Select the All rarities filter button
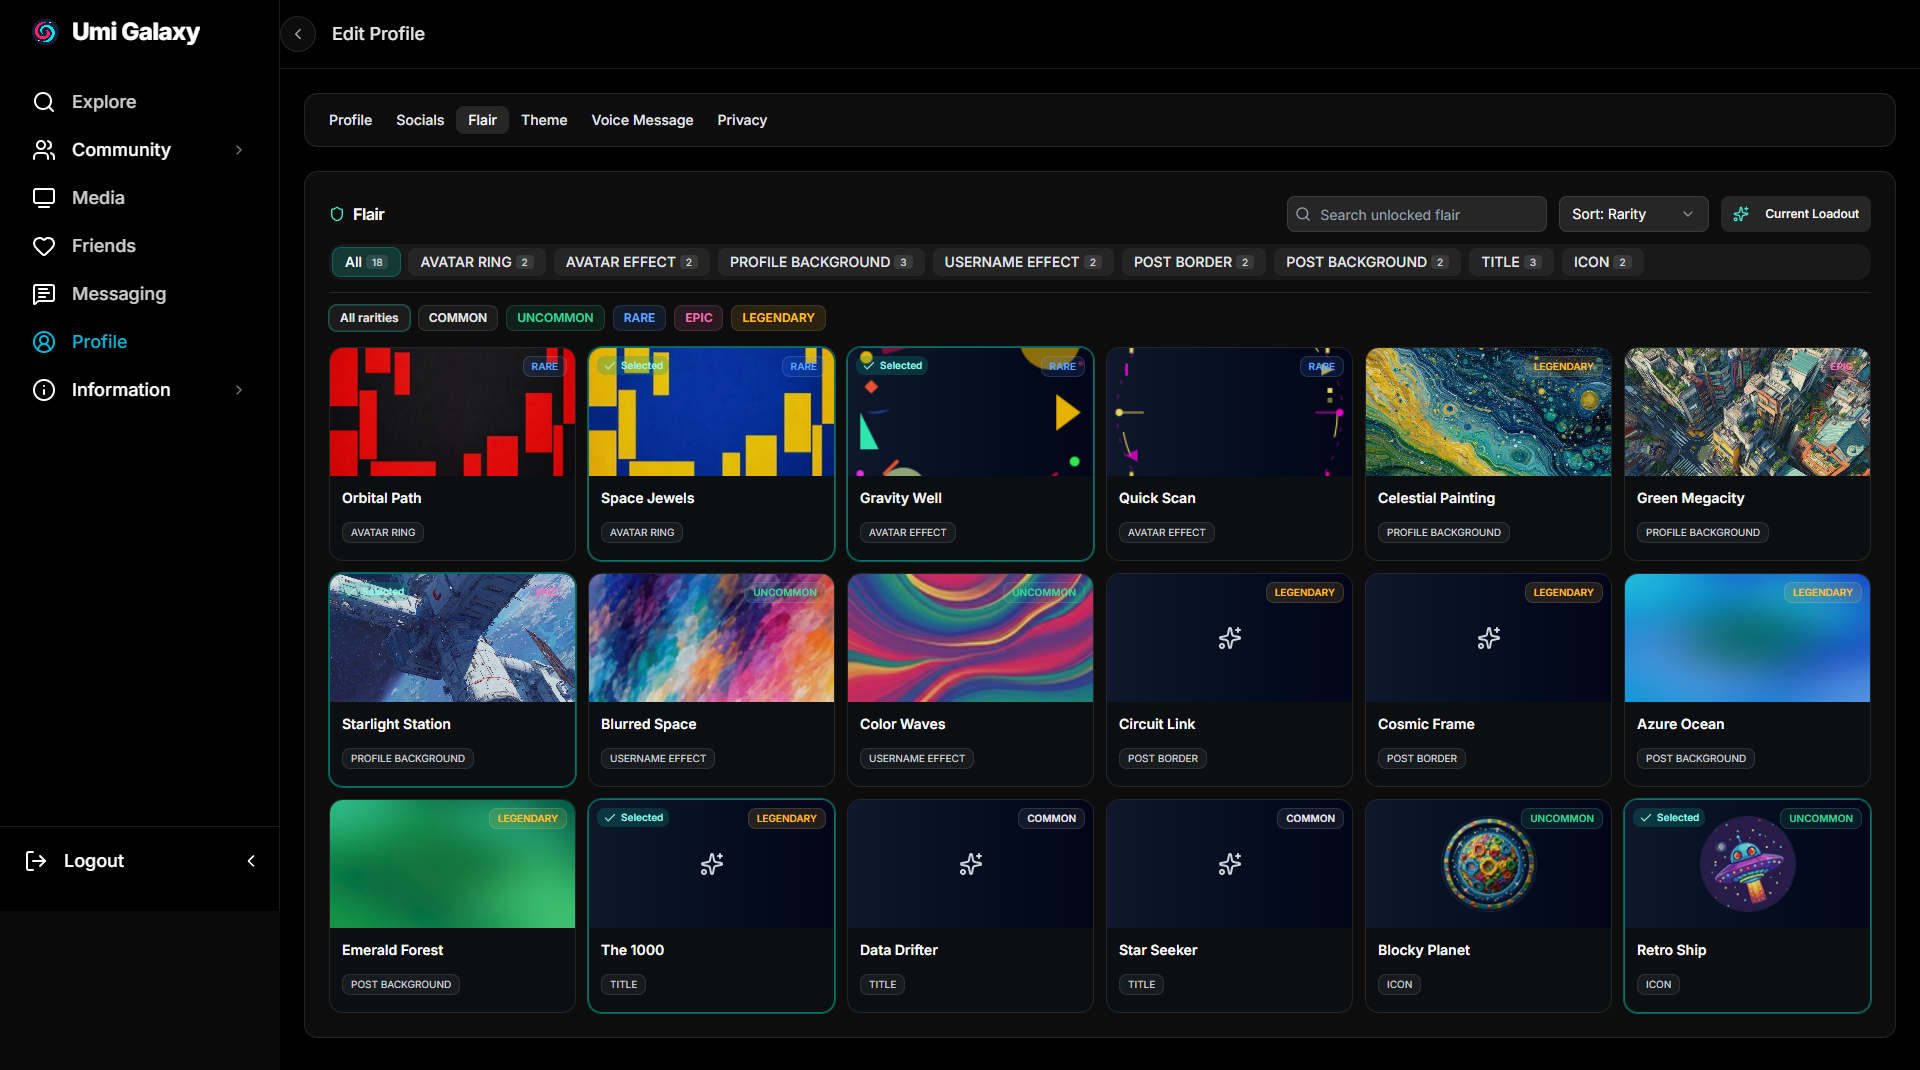Image resolution: width=1920 pixels, height=1070 pixels. coord(369,318)
